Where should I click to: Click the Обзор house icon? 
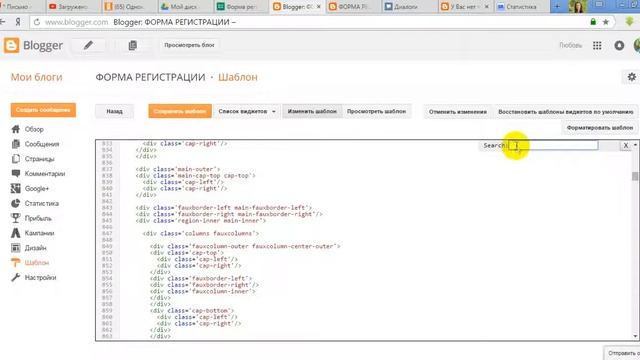click(16, 129)
